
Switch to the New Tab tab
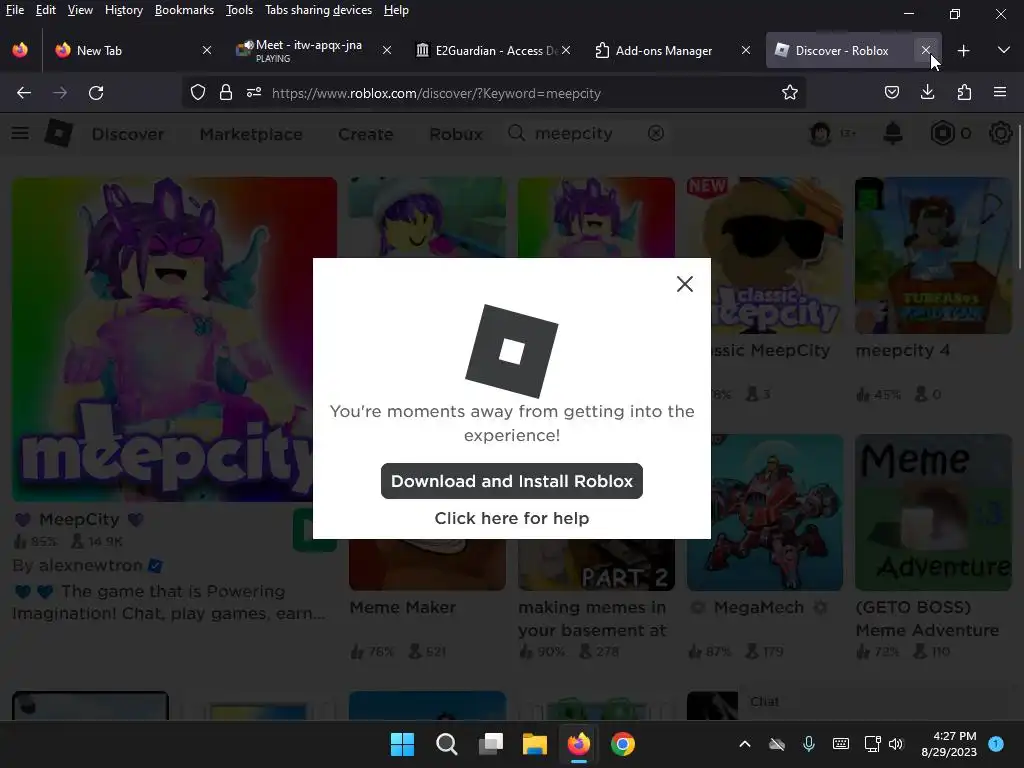131,50
